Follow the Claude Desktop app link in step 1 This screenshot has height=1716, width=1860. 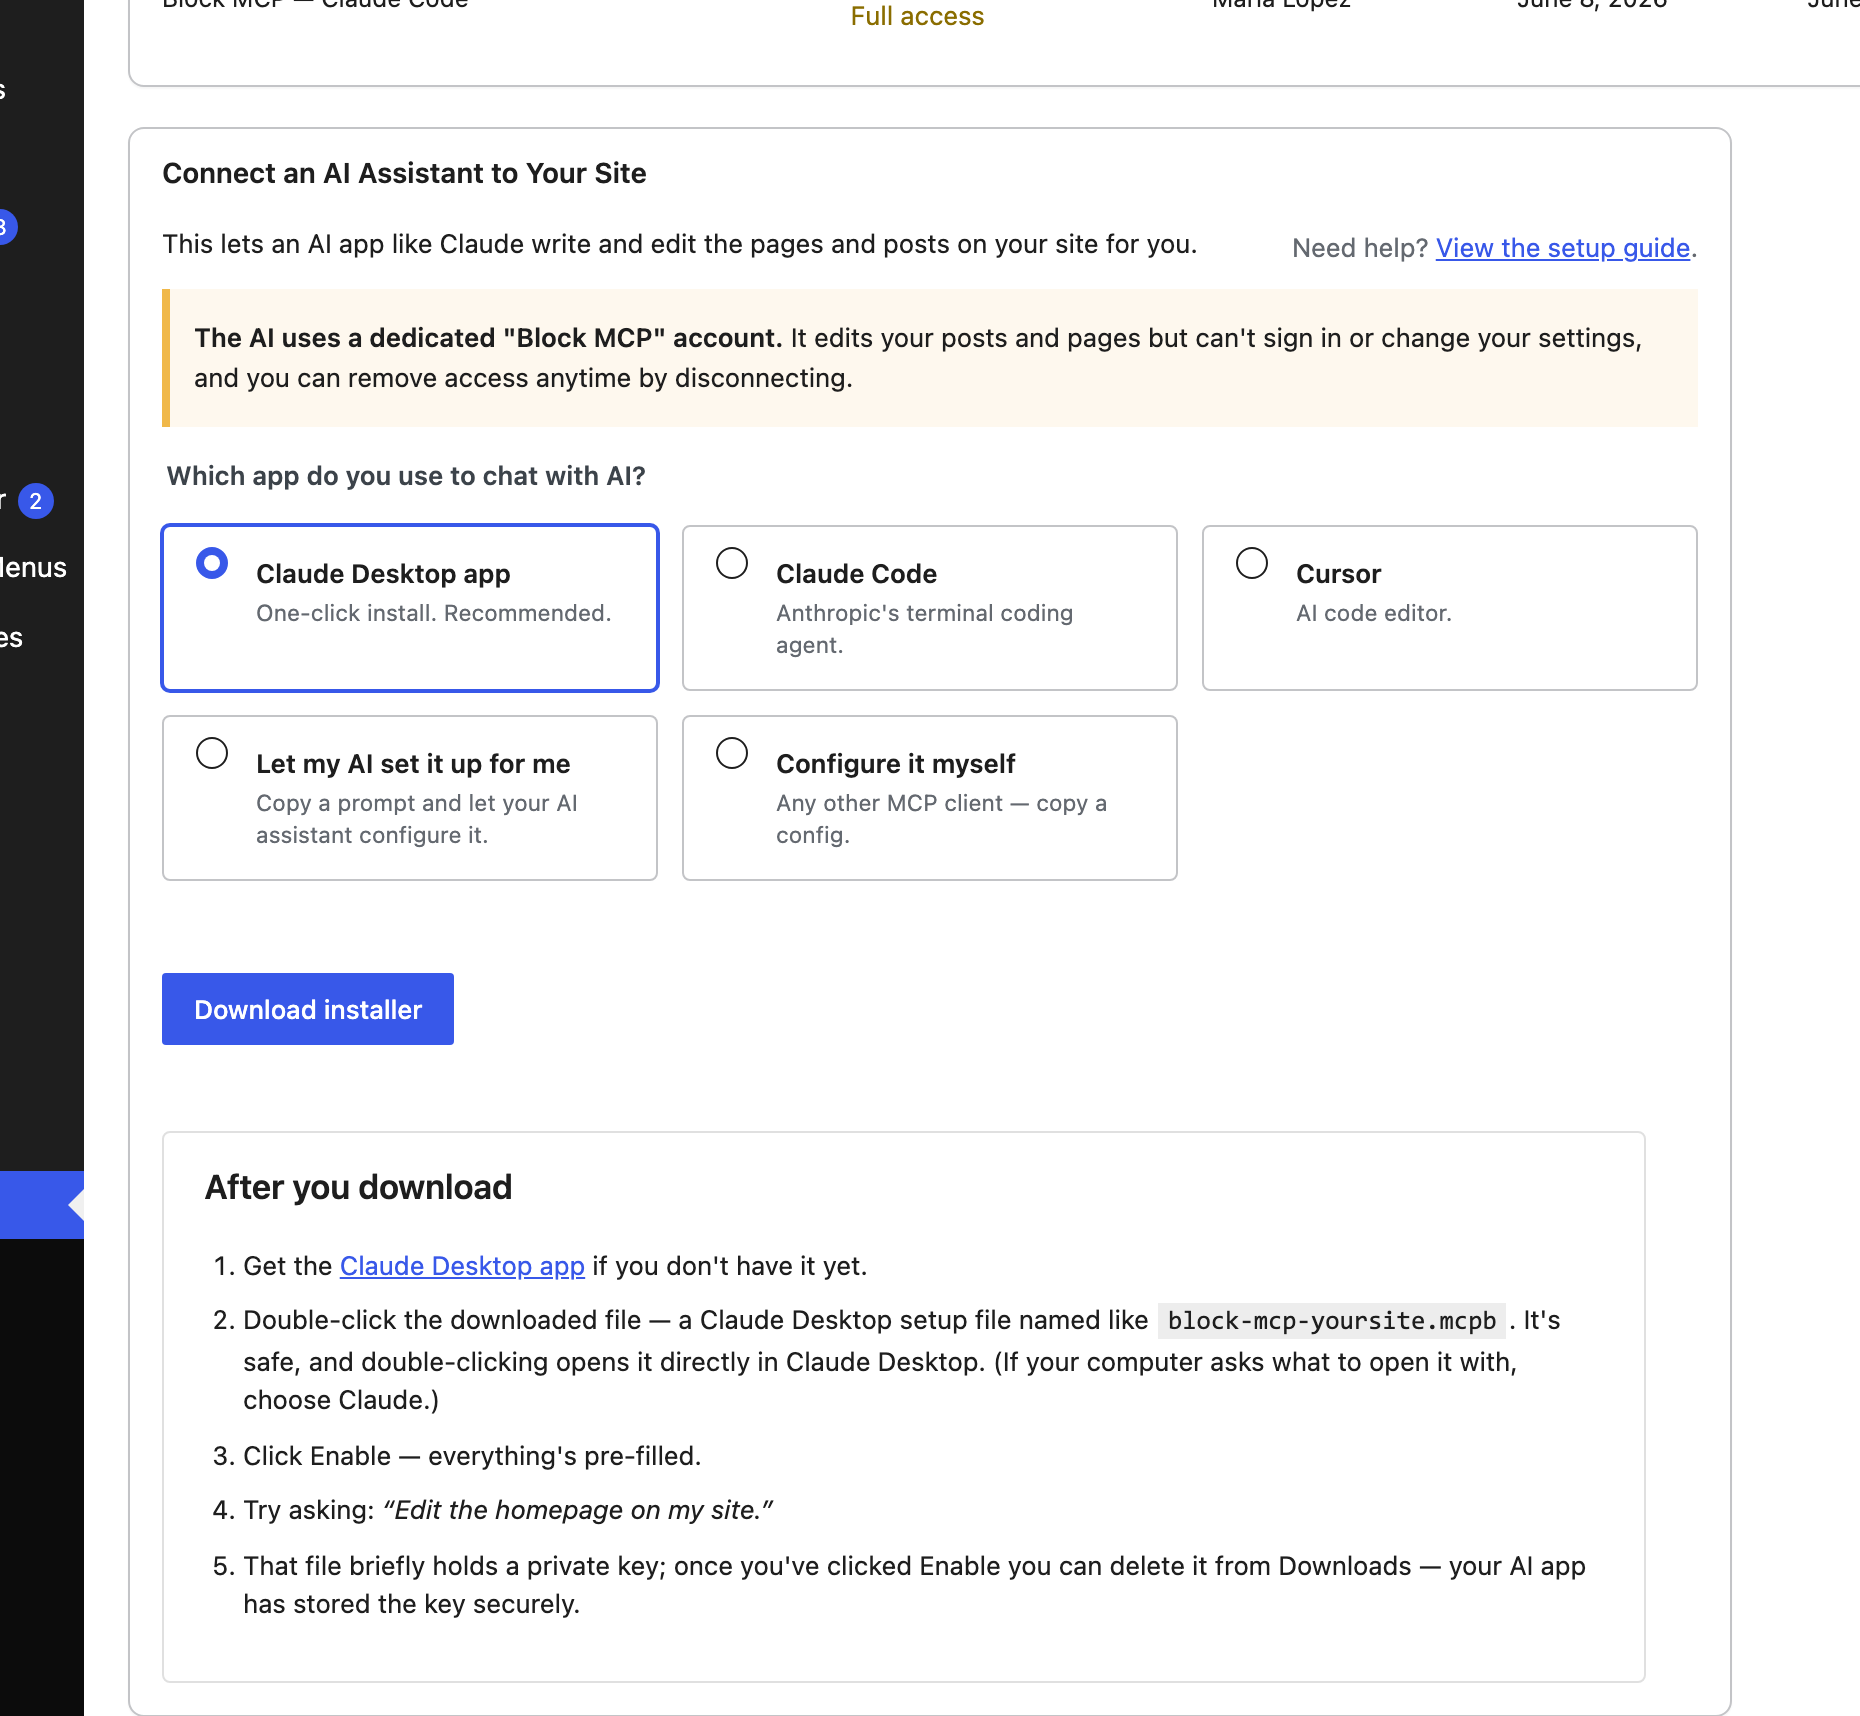coord(462,1266)
